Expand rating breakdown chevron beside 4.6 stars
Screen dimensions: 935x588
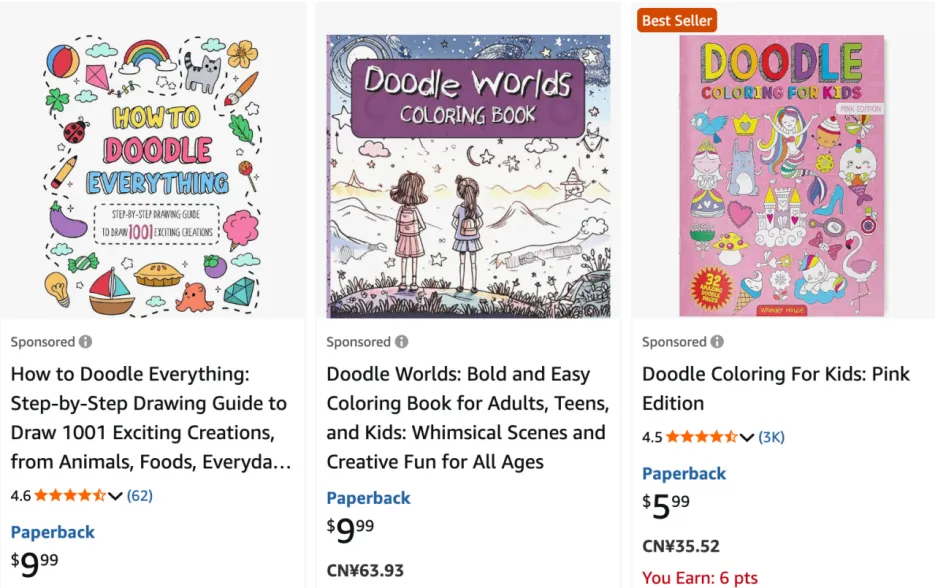[115, 495]
